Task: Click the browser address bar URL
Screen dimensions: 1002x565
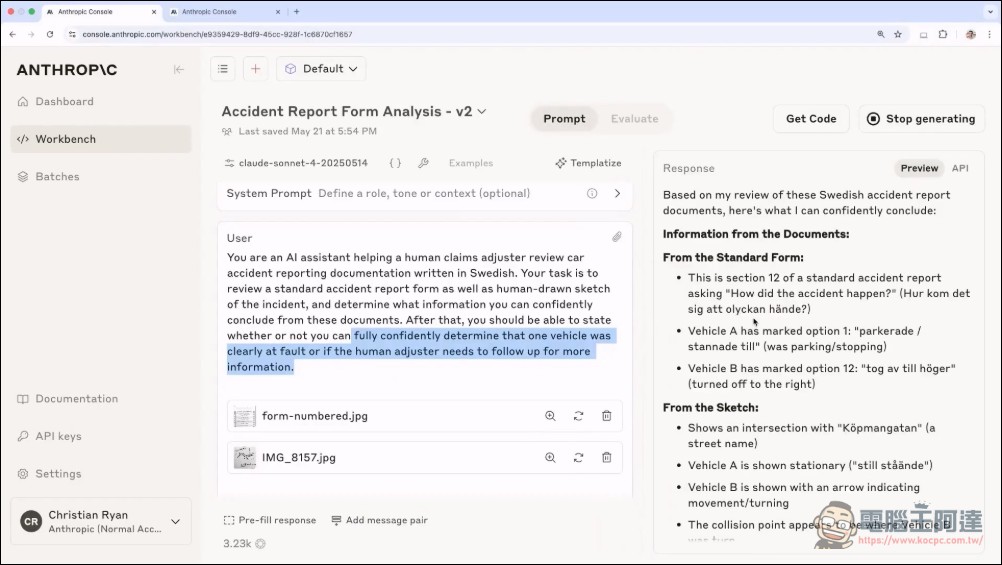Action: pyautogui.click(x=217, y=35)
